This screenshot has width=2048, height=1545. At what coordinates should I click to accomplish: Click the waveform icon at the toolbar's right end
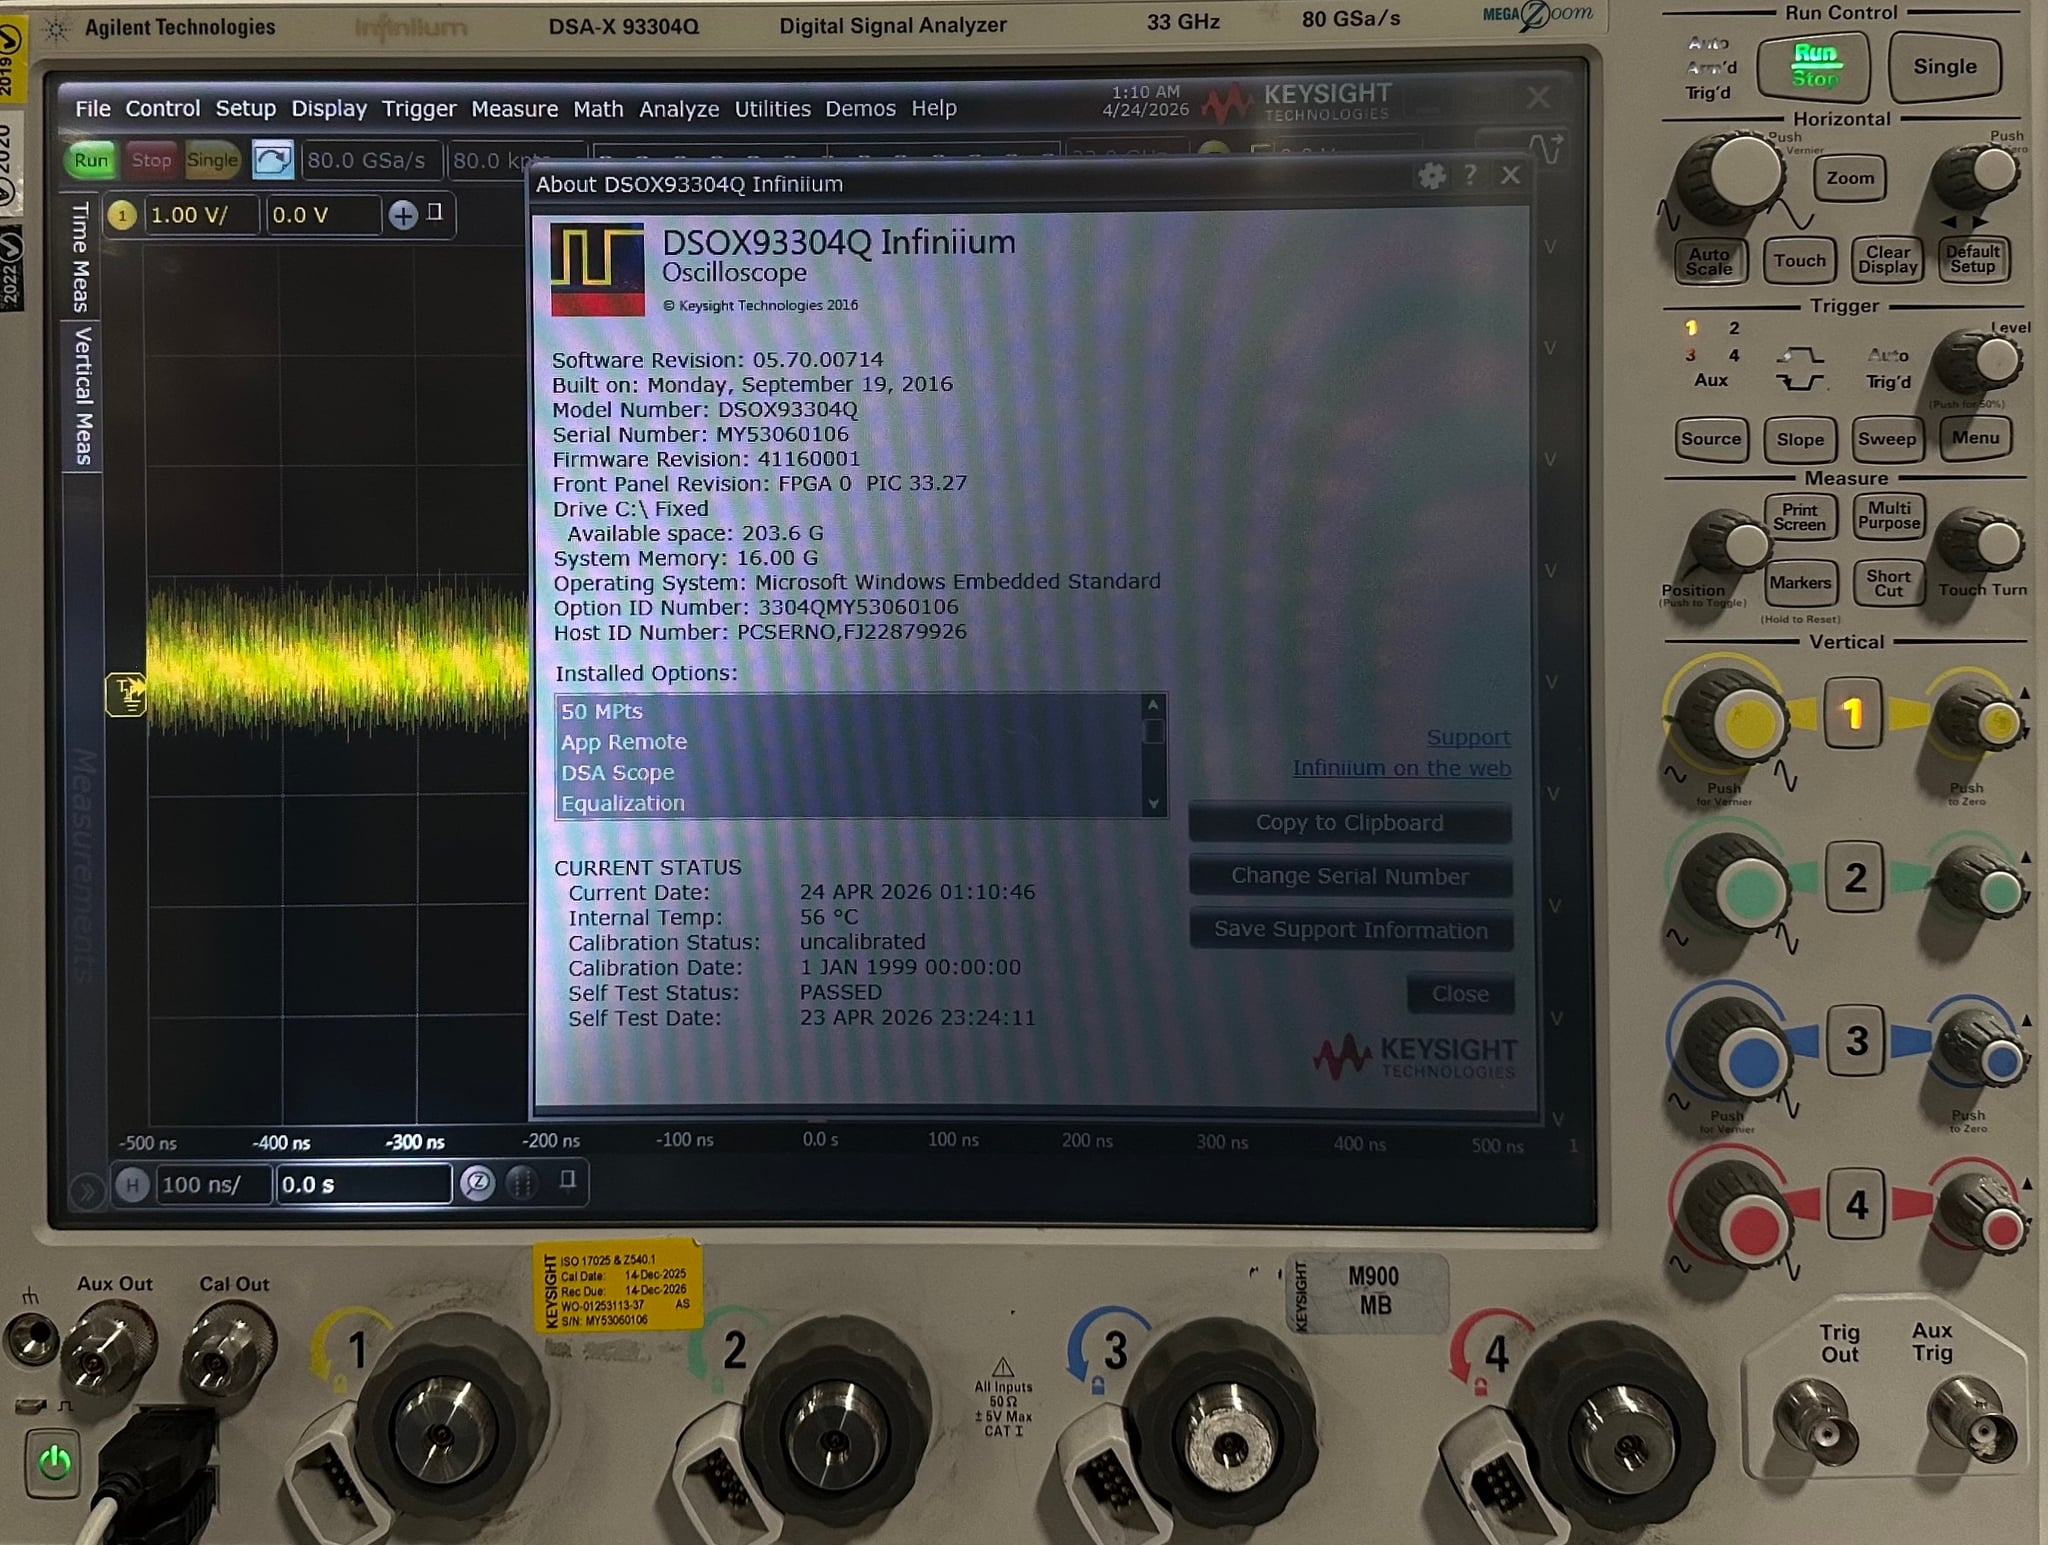[x=1547, y=150]
